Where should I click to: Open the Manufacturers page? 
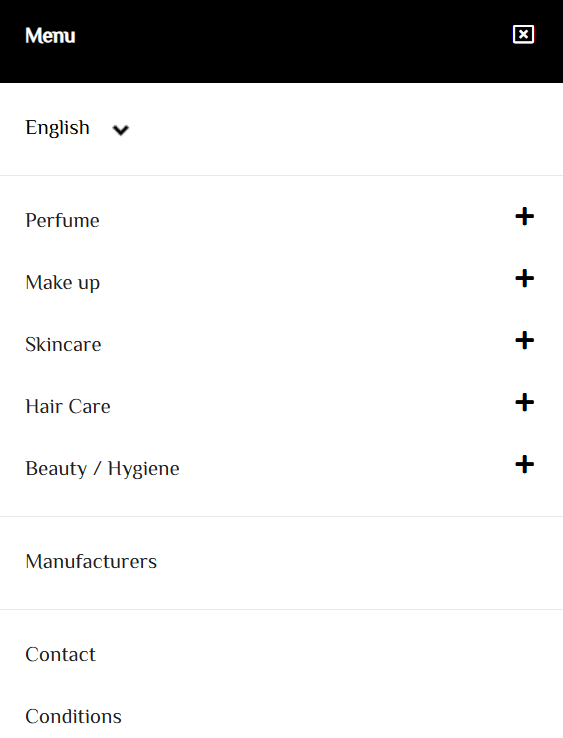pos(91,562)
